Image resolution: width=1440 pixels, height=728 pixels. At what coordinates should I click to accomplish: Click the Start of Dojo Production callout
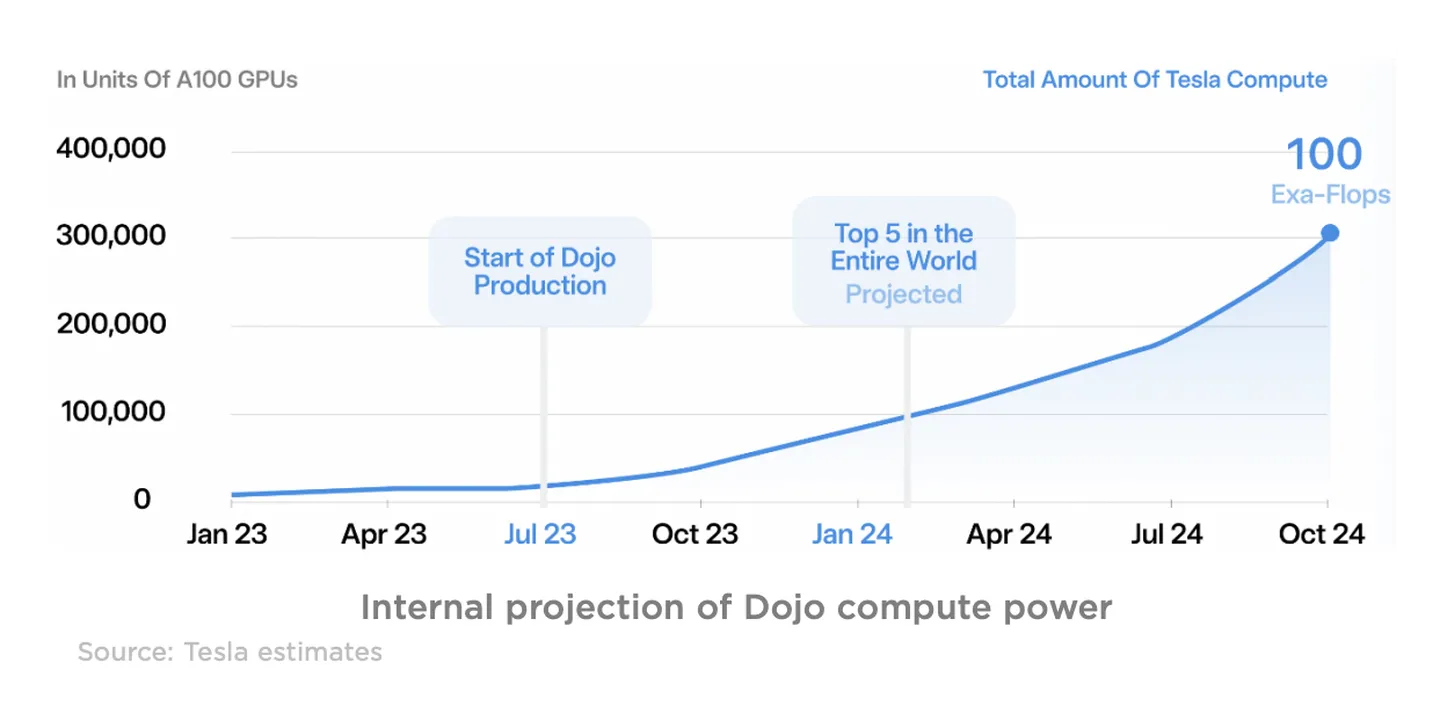[x=540, y=271]
